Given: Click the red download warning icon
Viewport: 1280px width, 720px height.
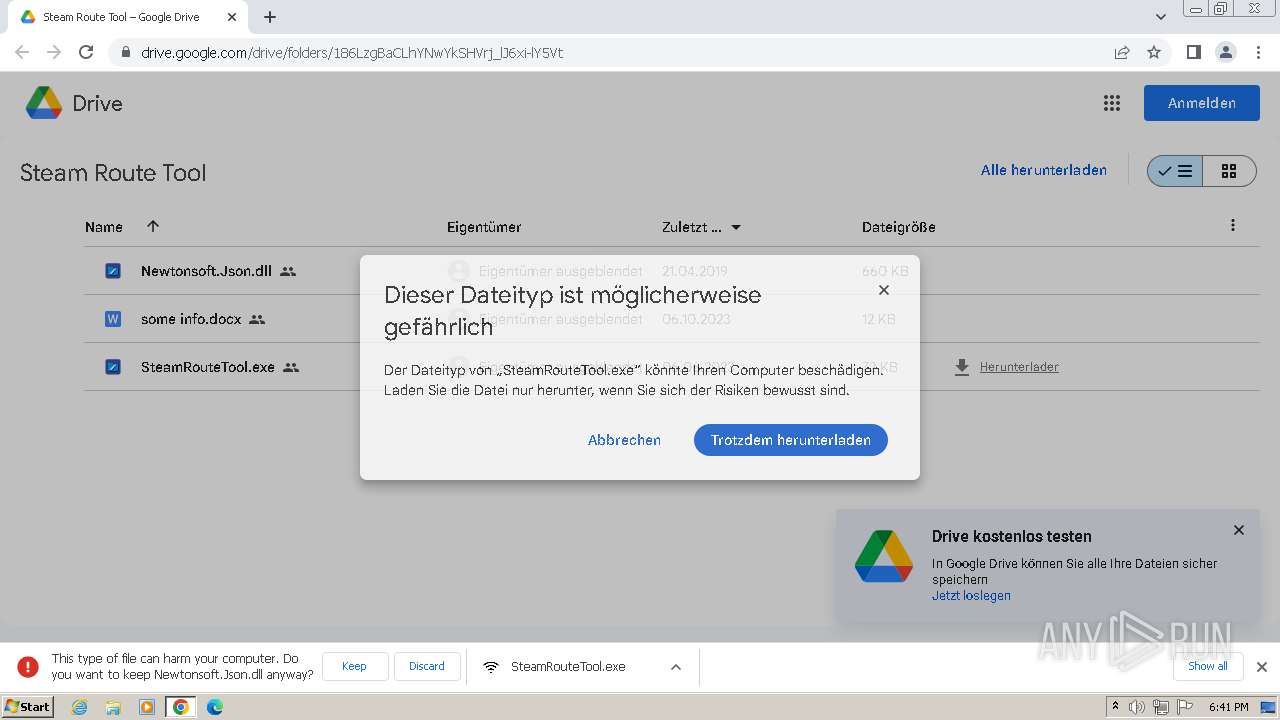Looking at the screenshot, I should tap(28, 666).
